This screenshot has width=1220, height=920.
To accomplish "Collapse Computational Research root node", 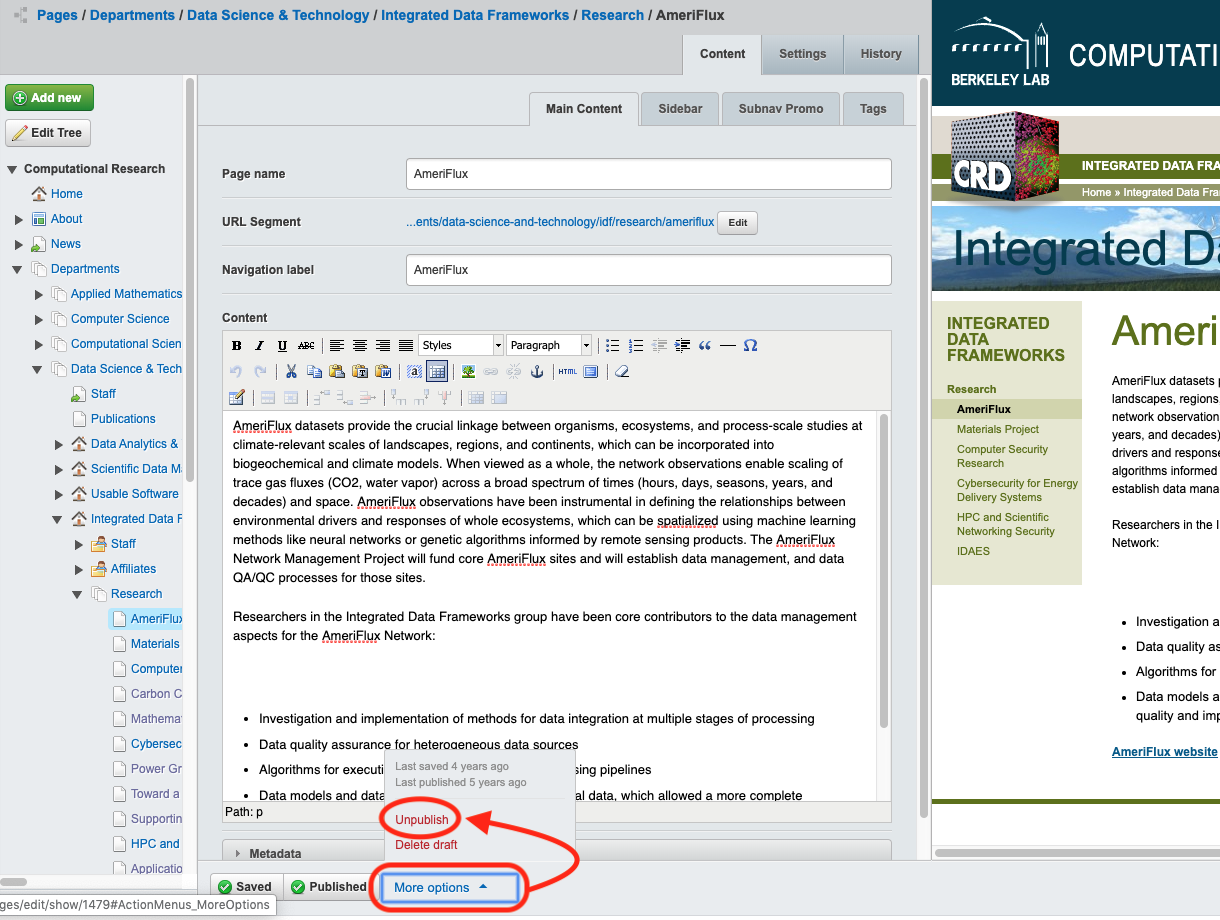I will (12, 169).
